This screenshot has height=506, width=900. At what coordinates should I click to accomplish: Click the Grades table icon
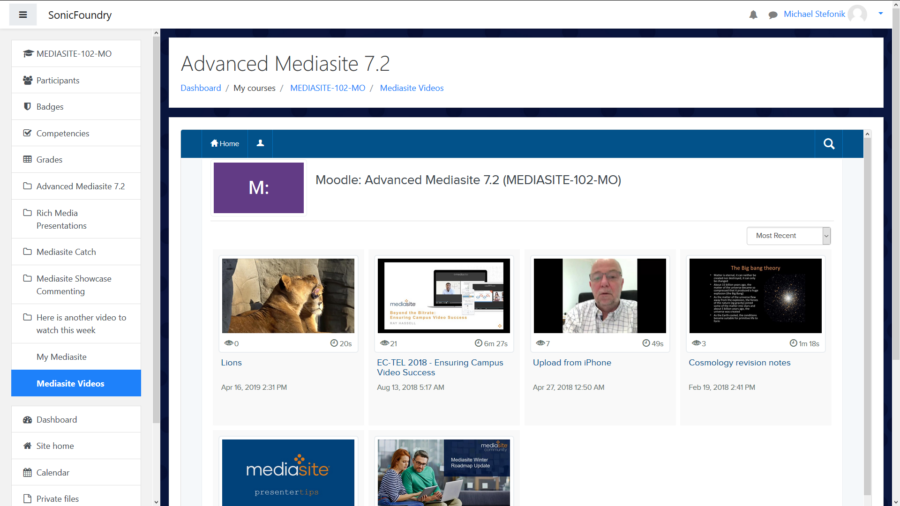click(27, 159)
